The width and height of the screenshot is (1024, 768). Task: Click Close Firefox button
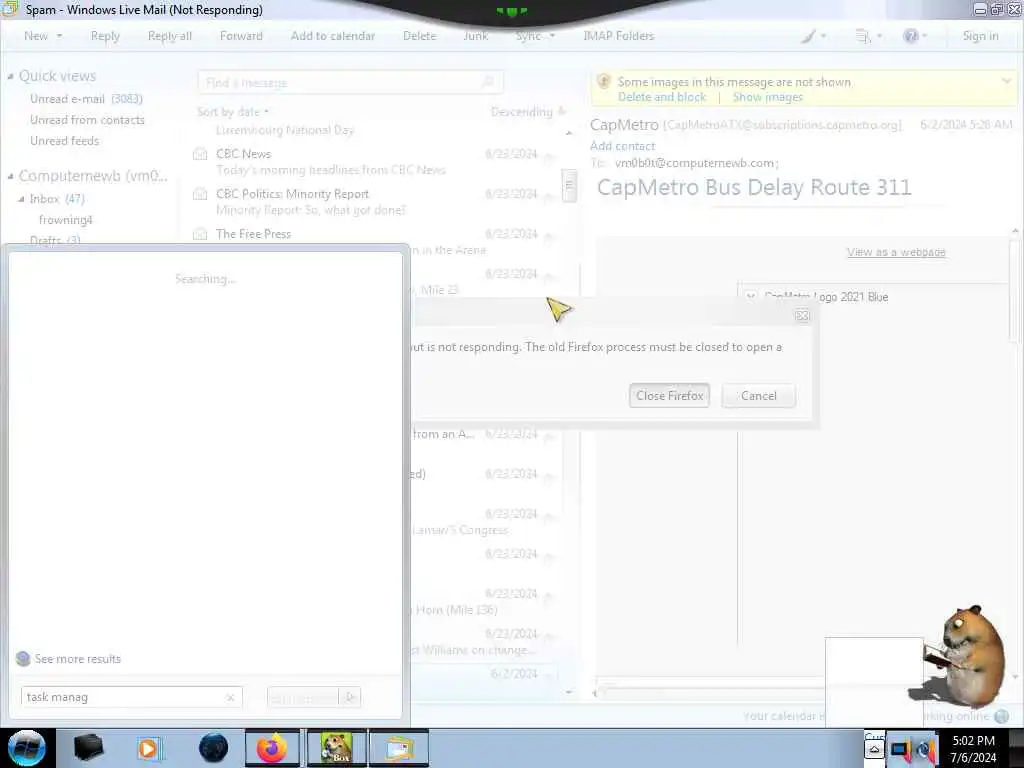pos(669,396)
